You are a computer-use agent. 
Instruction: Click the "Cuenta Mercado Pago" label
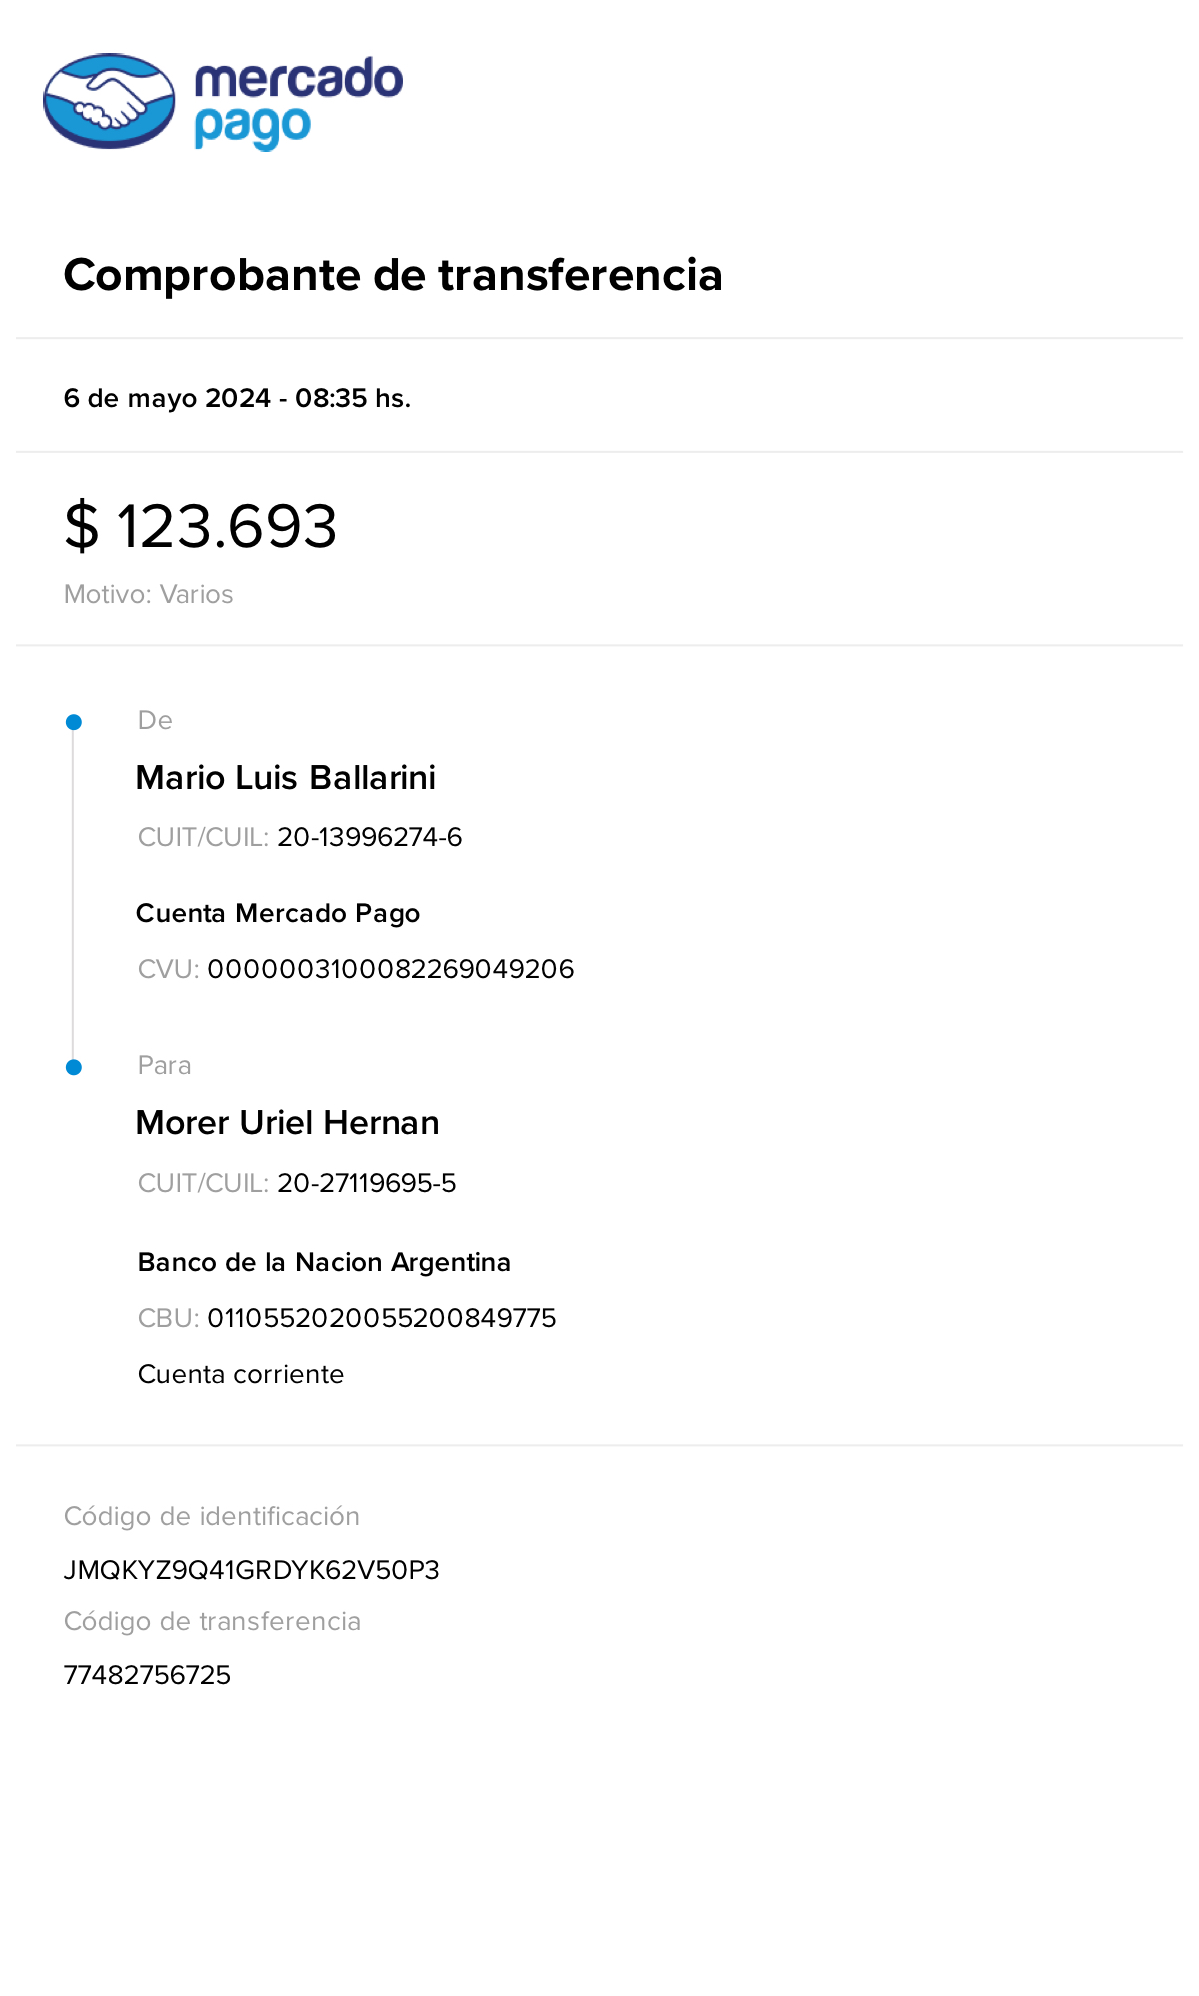pyautogui.click(x=278, y=913)
